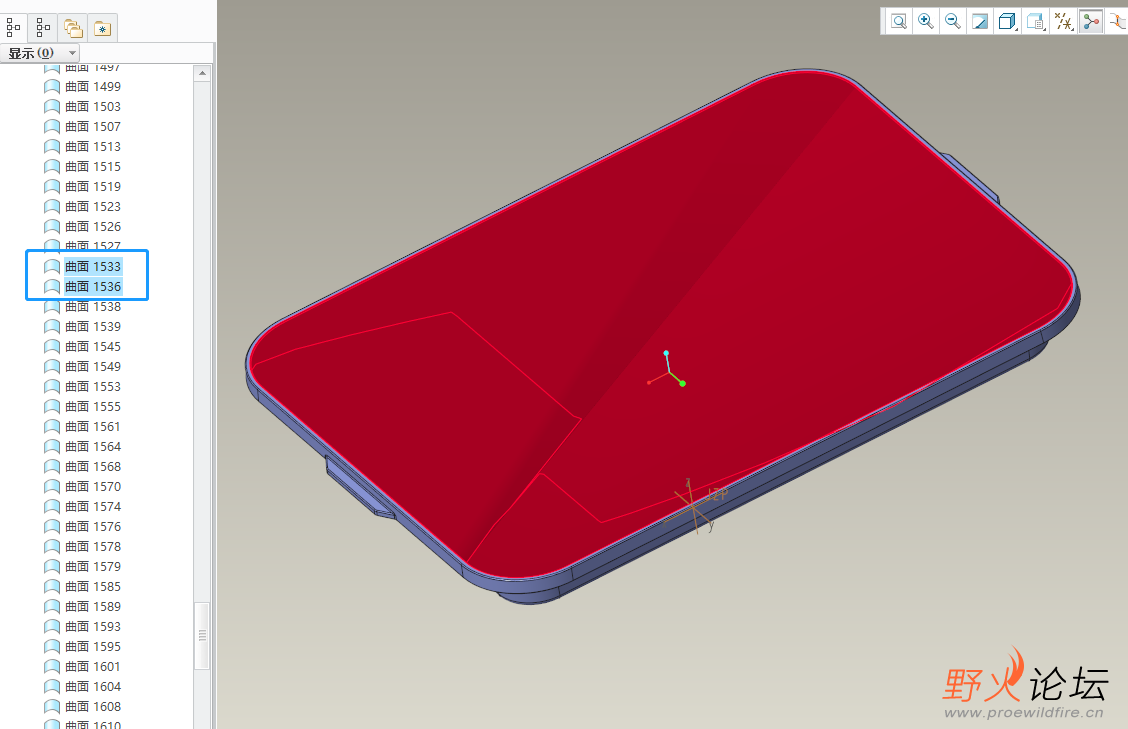
Task: Select the coordinate system marker on the model
Action: pos(693,506)
